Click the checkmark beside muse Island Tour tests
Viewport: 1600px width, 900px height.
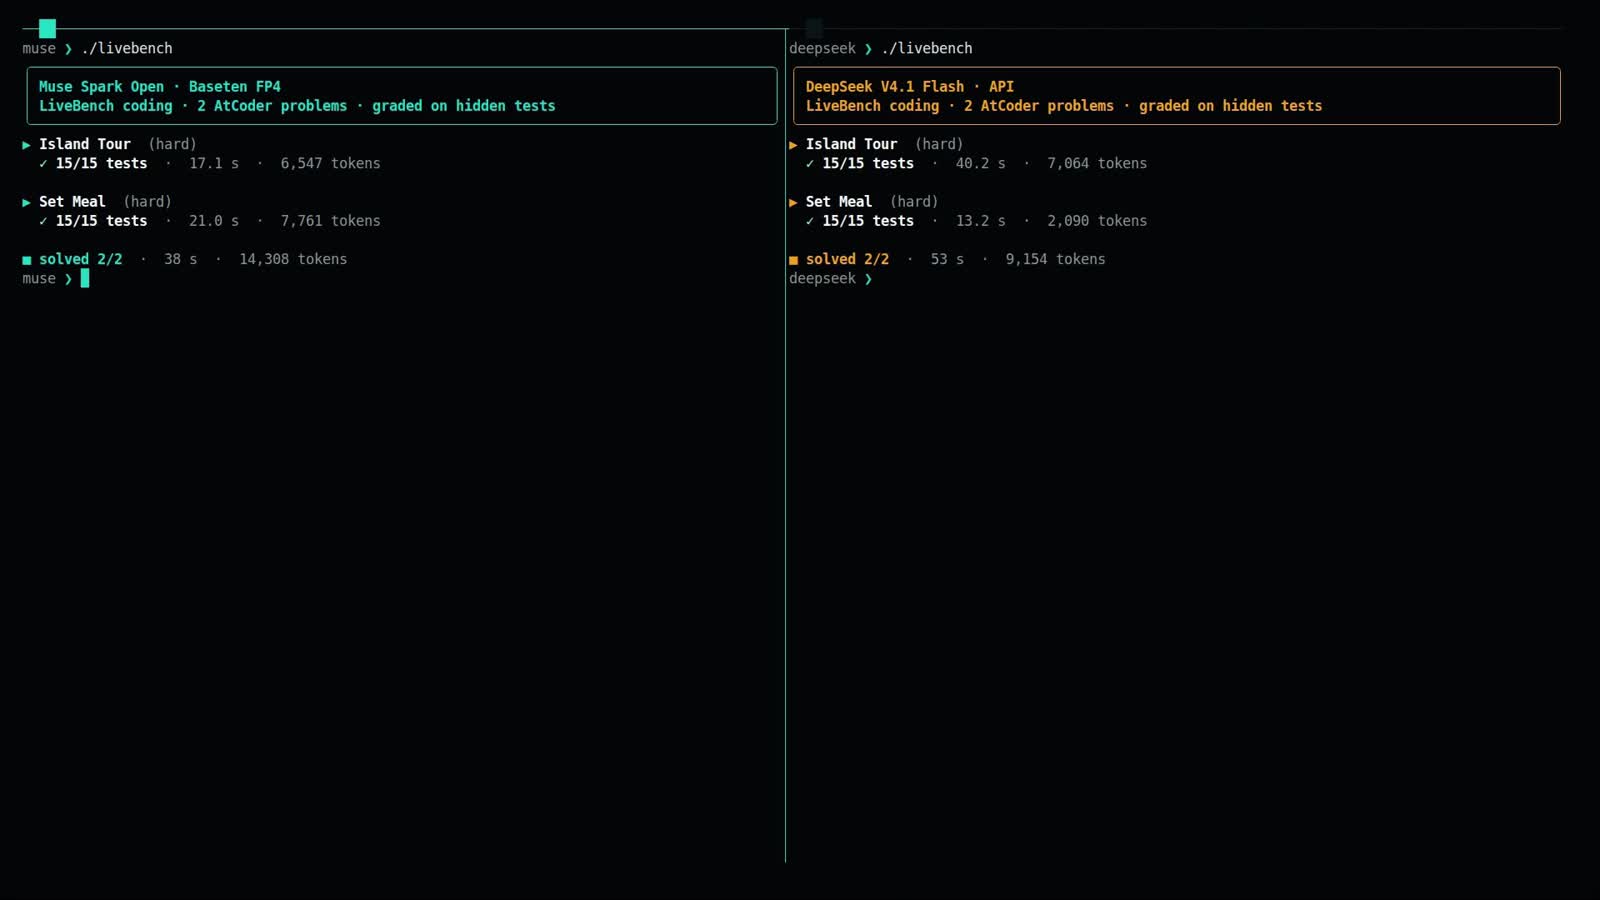click(43, 164)
